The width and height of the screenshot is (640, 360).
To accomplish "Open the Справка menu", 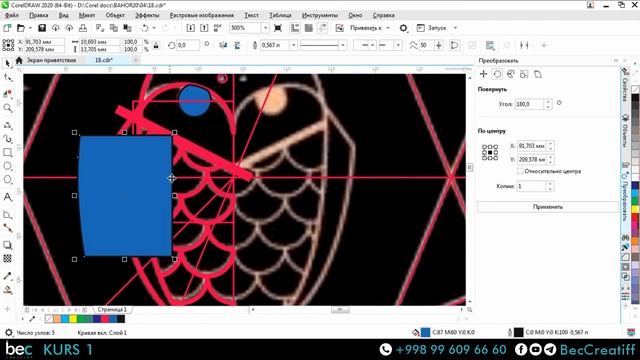I will pyautogui.click(x=383, y=15).
